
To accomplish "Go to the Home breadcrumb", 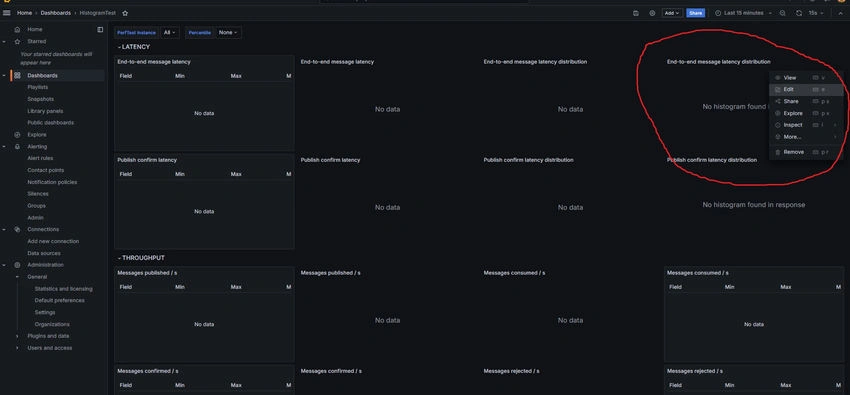I will tap(24, 13).
